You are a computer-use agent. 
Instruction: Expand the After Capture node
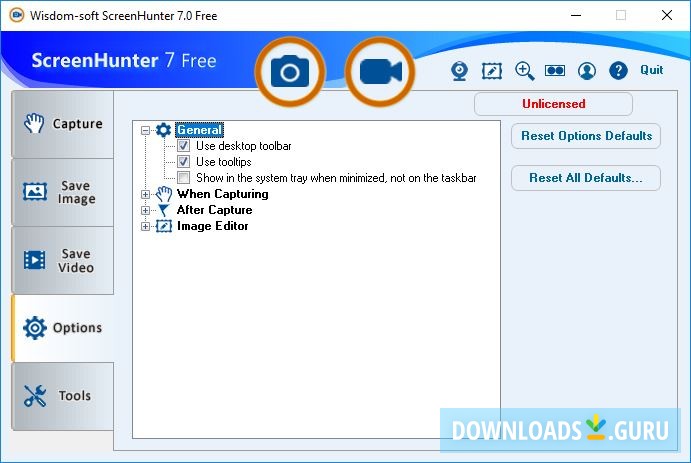145,211
